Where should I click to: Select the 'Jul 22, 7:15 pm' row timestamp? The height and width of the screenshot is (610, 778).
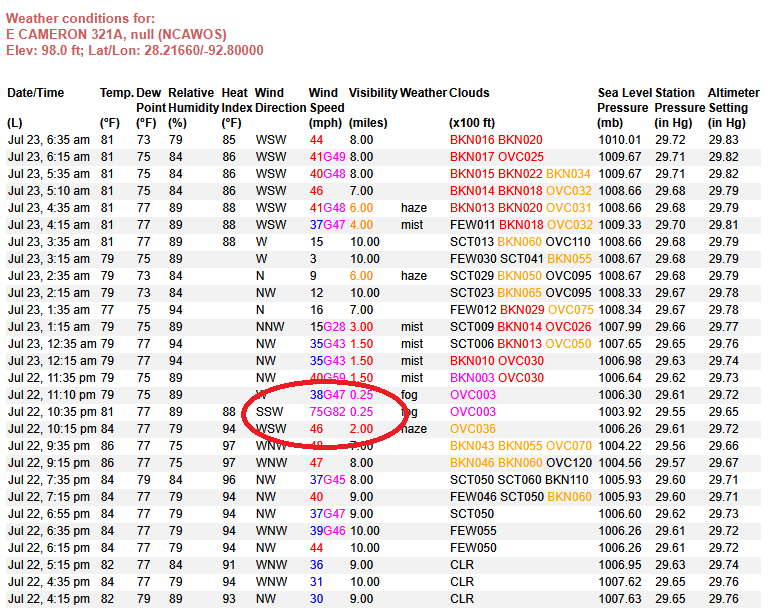coord(49,497)
